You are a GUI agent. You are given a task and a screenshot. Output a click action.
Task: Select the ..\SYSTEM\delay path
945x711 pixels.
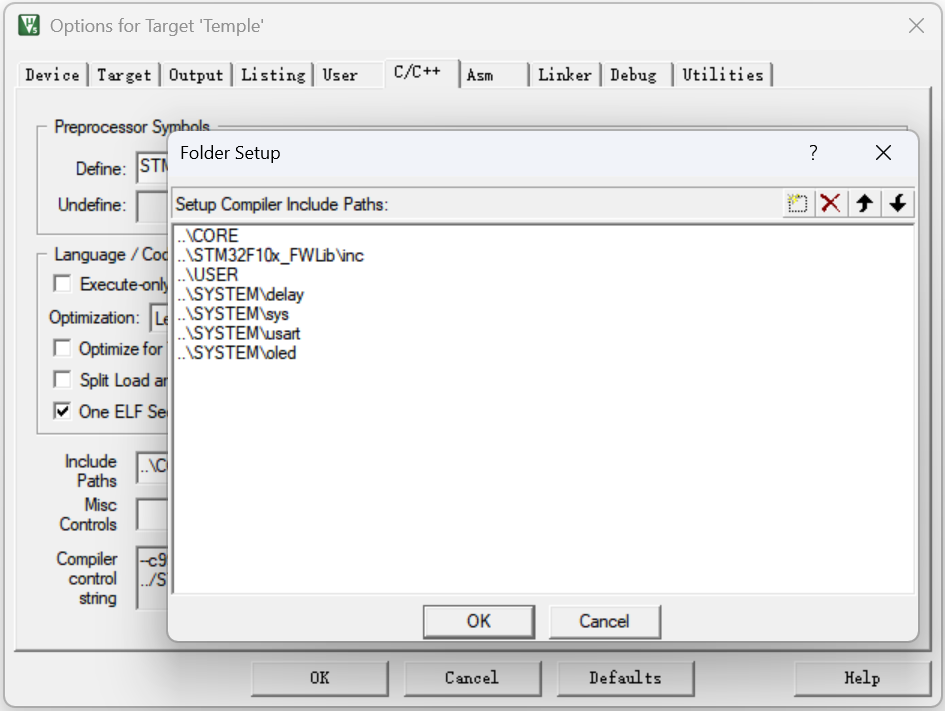pyautogui.click(x=240, y=295)
